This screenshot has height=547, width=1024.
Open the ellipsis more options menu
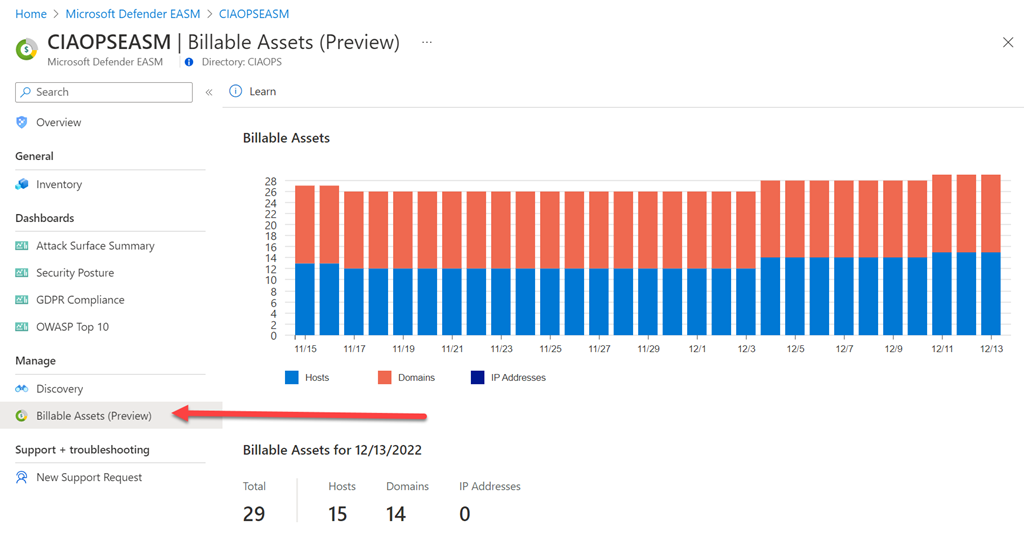pos(427,43)
